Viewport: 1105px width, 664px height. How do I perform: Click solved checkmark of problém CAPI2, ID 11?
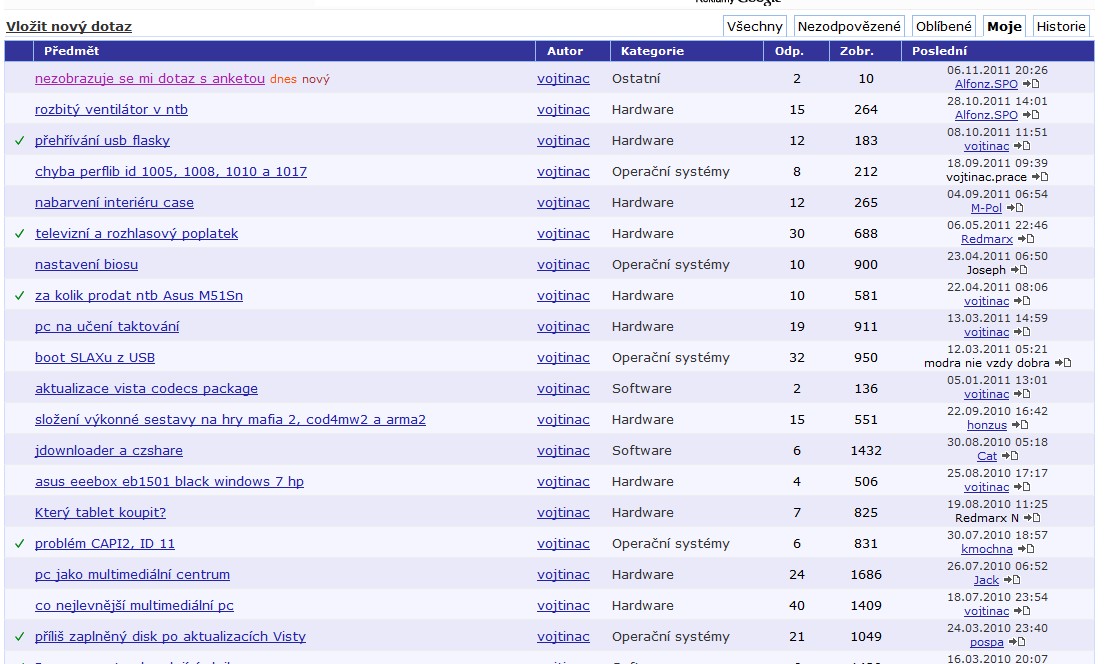coord(20,544)
